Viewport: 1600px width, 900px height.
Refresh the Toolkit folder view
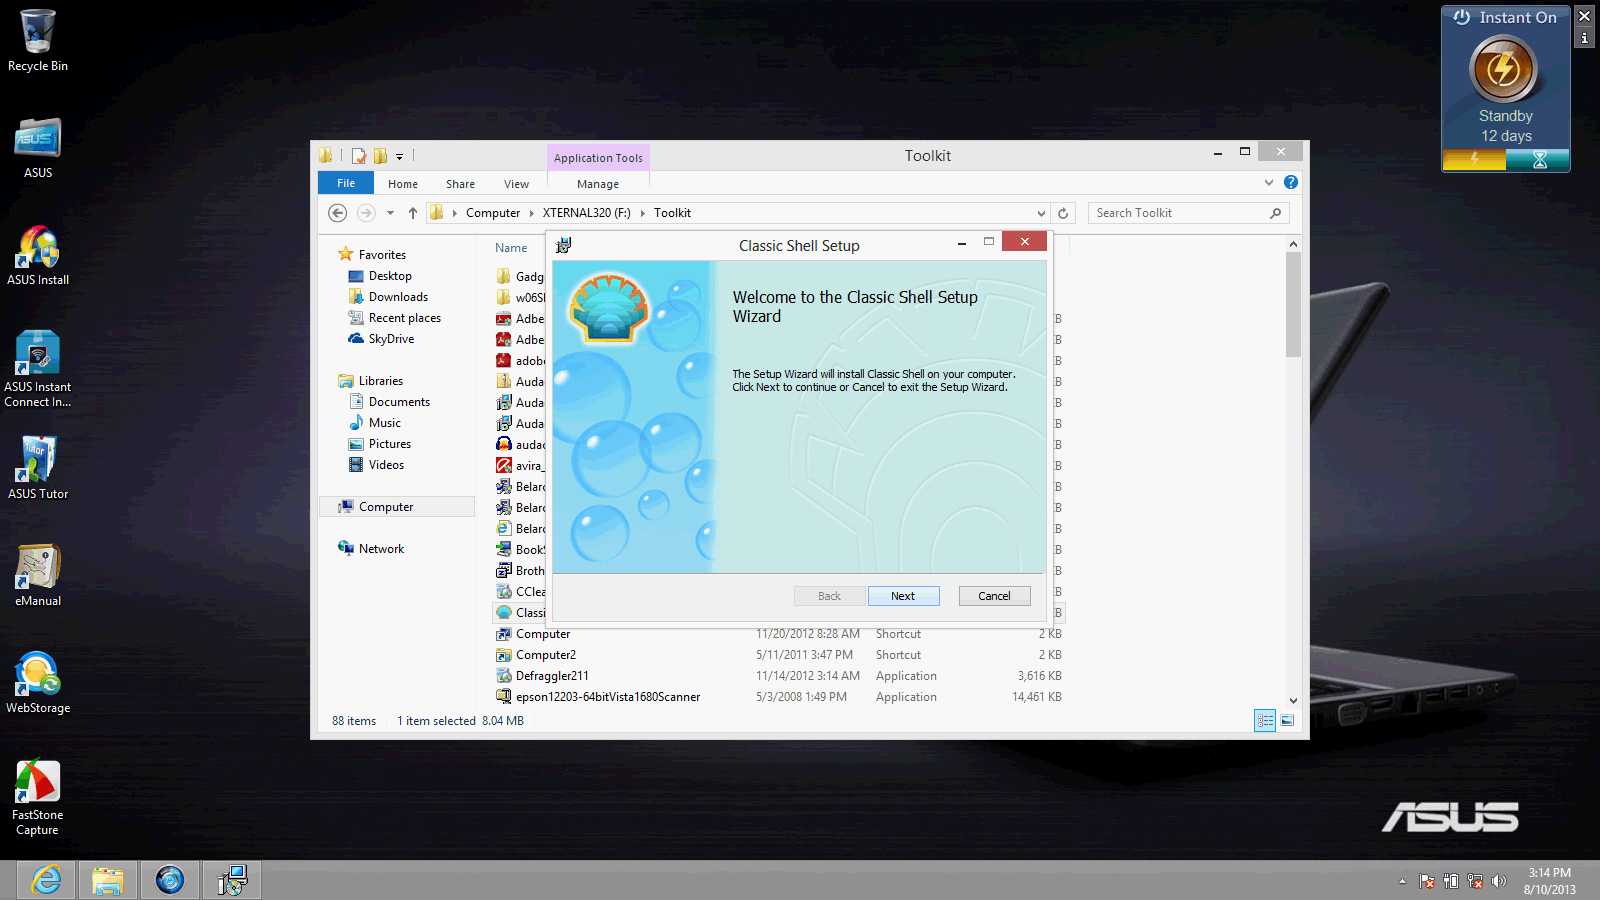click(x=1063, y=213)
